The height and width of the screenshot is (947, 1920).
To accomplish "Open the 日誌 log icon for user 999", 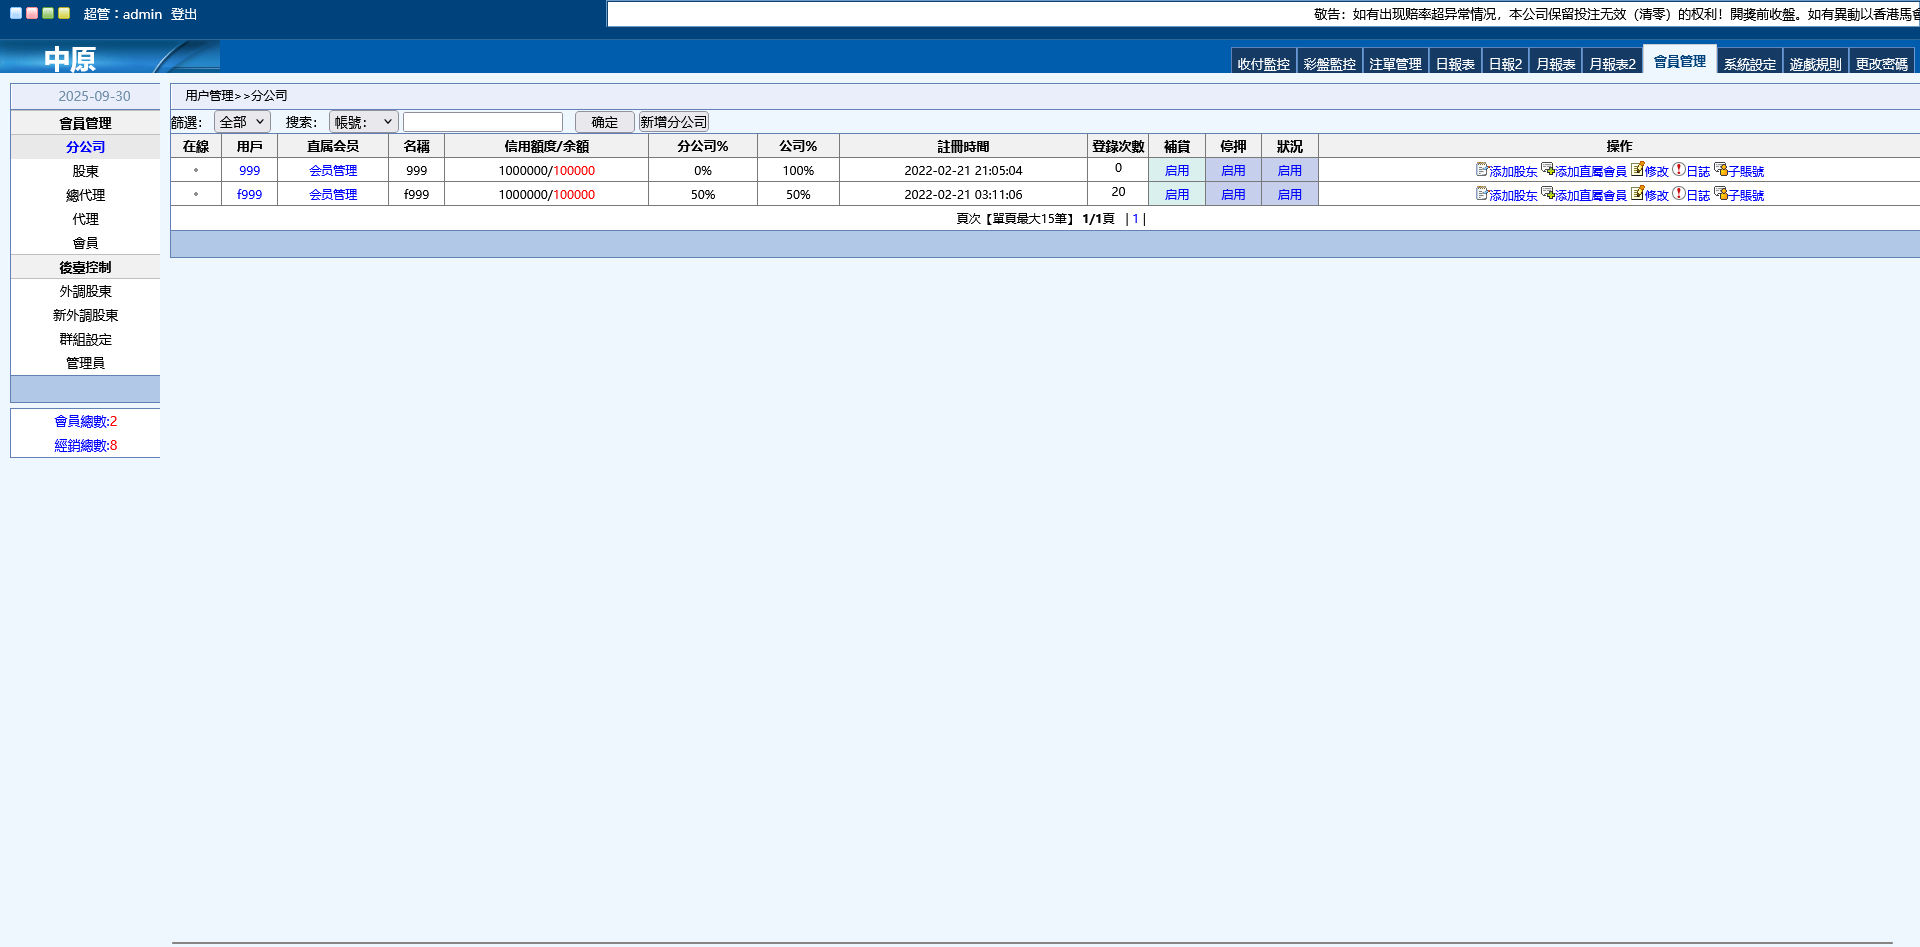I will [1679, 170].
